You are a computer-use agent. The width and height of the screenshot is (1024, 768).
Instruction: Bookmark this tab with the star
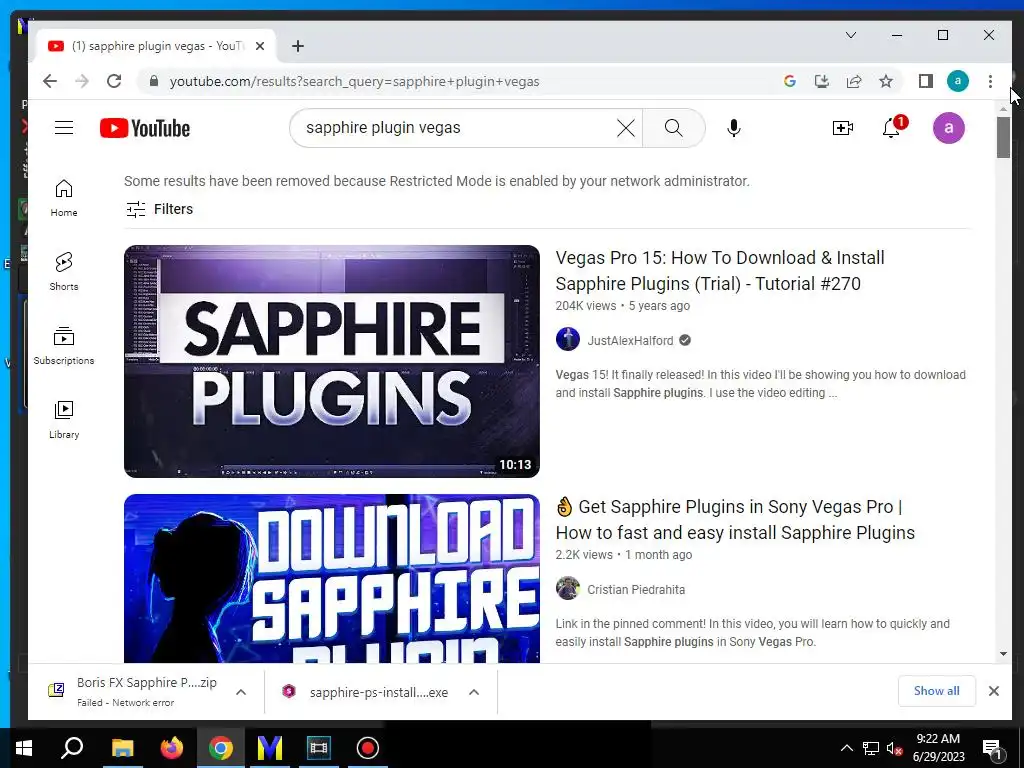tap(886, 81)
